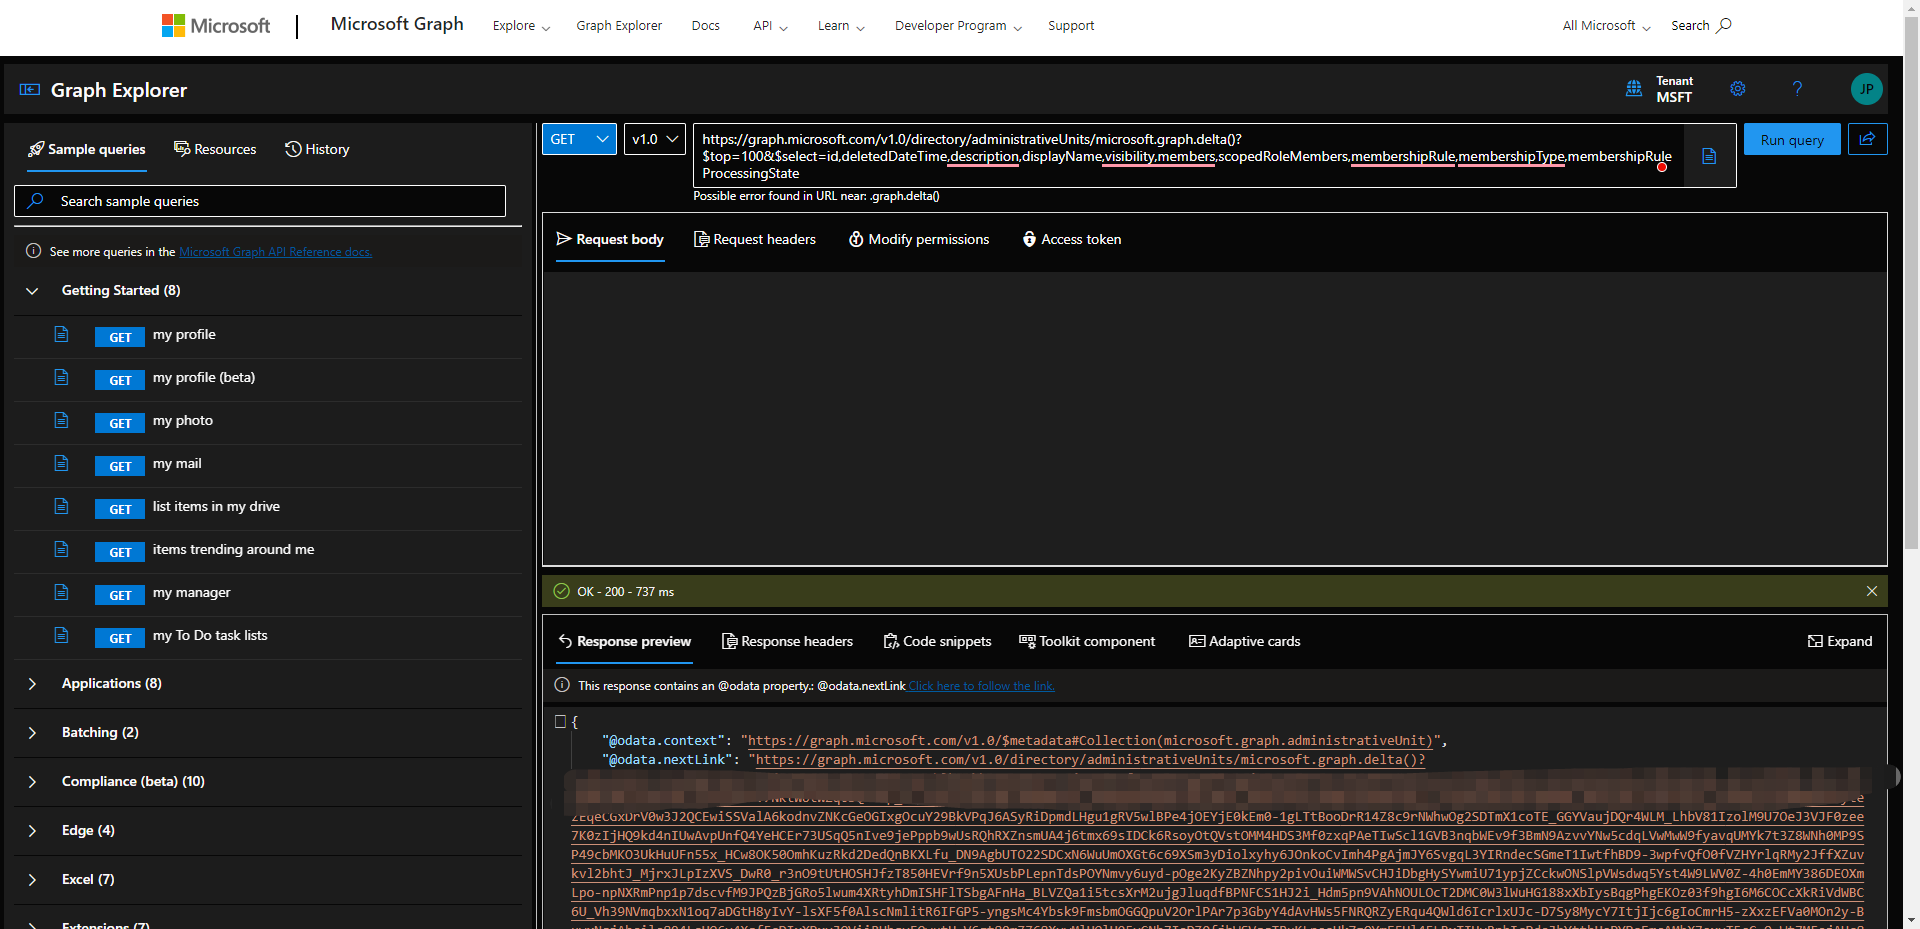1920x929 pixels.
Task: Click the info icon near odata message
Action: click(562, 685)
